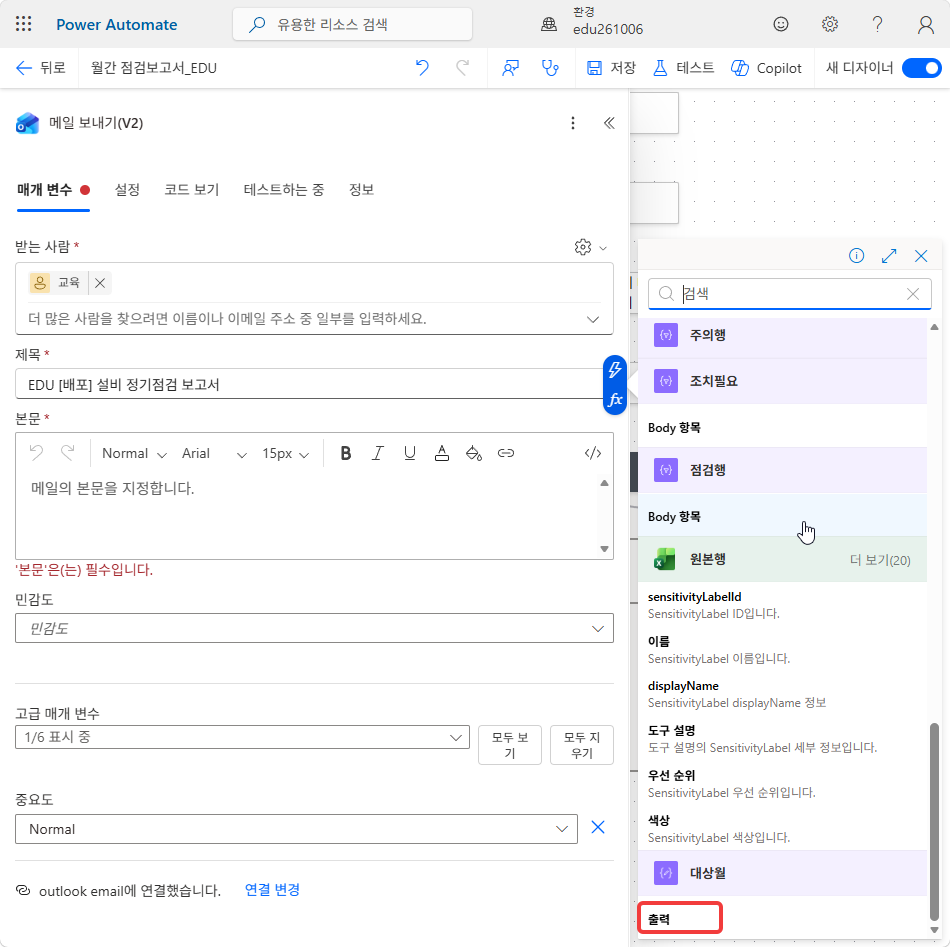The image size is (950, 947).
Task: Open the Normal paragraph style dropdown
Action: 134,454
